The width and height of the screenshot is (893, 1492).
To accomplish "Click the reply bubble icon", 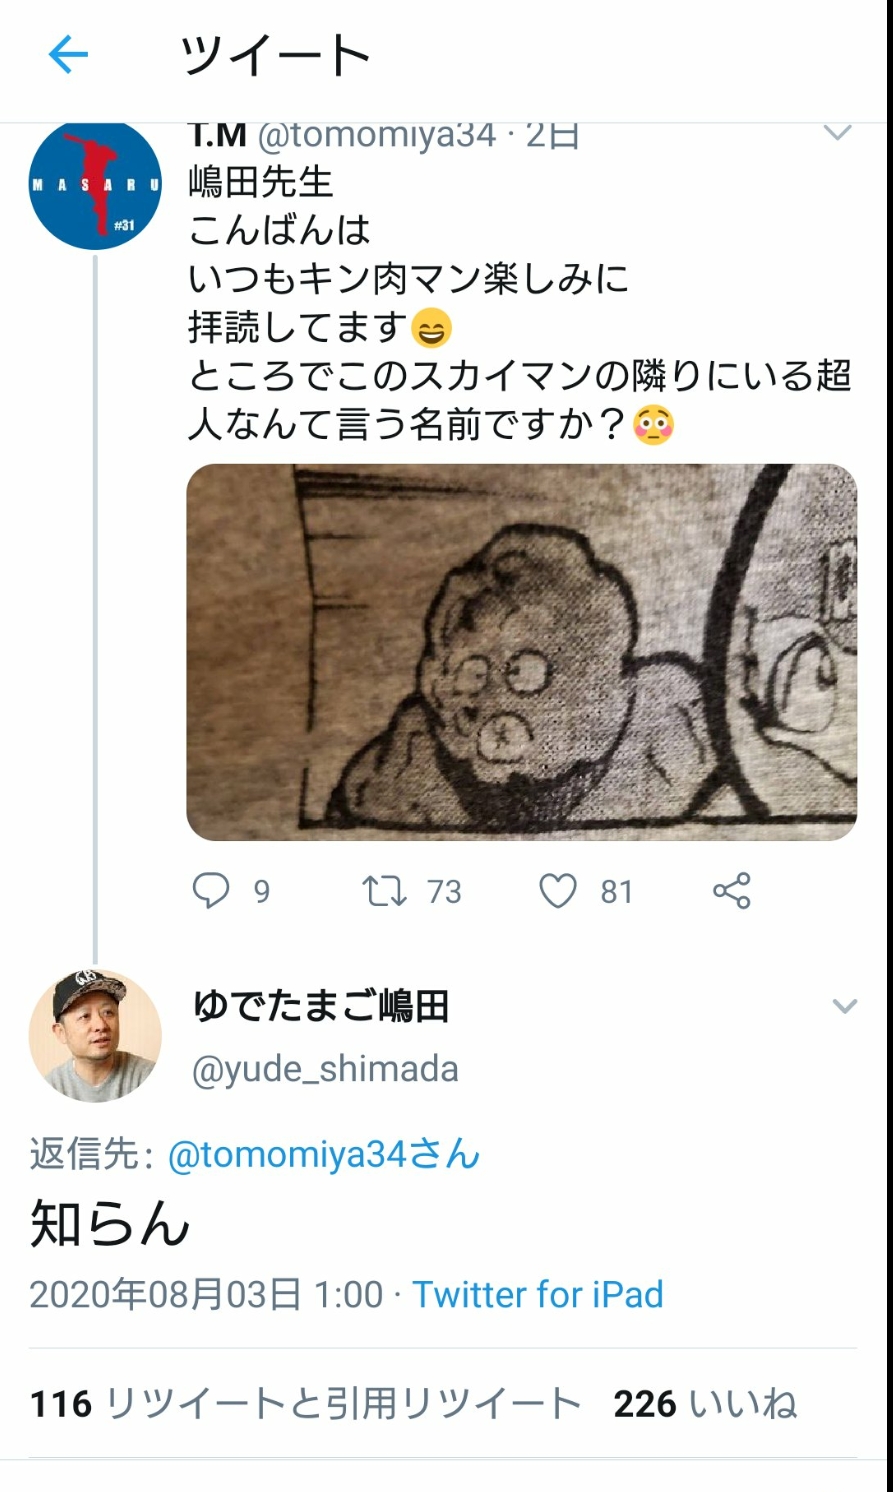I will (211, 890).
